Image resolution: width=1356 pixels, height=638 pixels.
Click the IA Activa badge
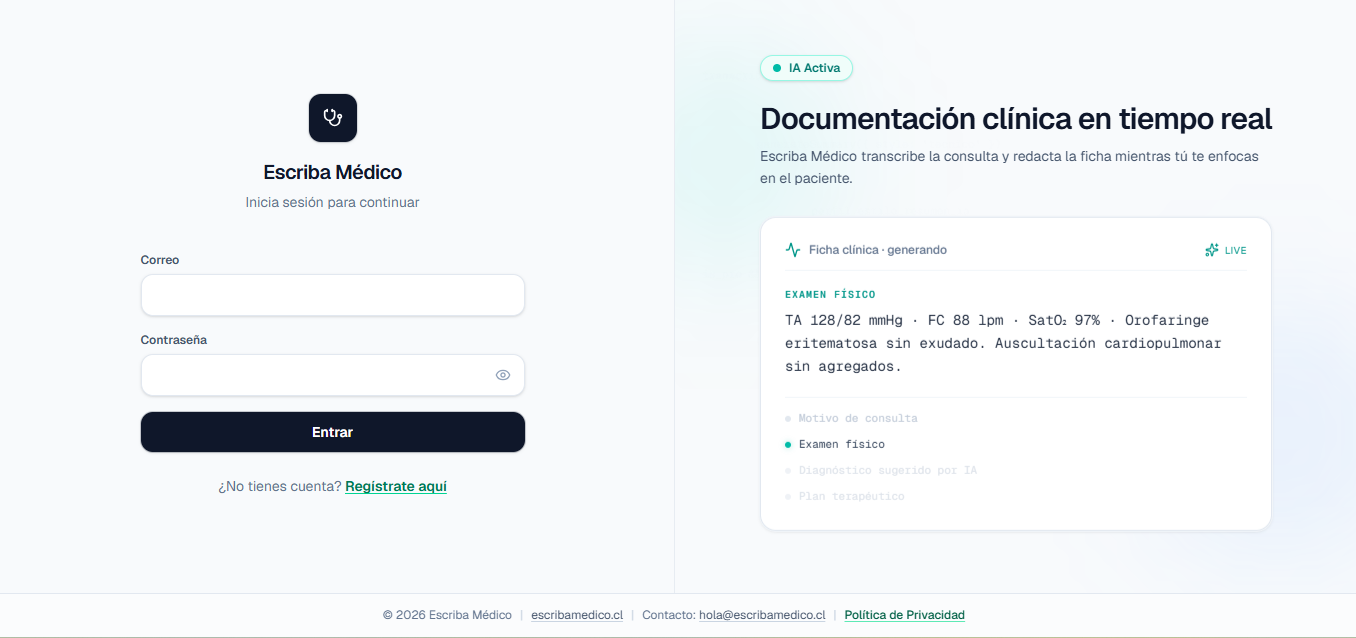pyautogui.click(x=806, y=68)
